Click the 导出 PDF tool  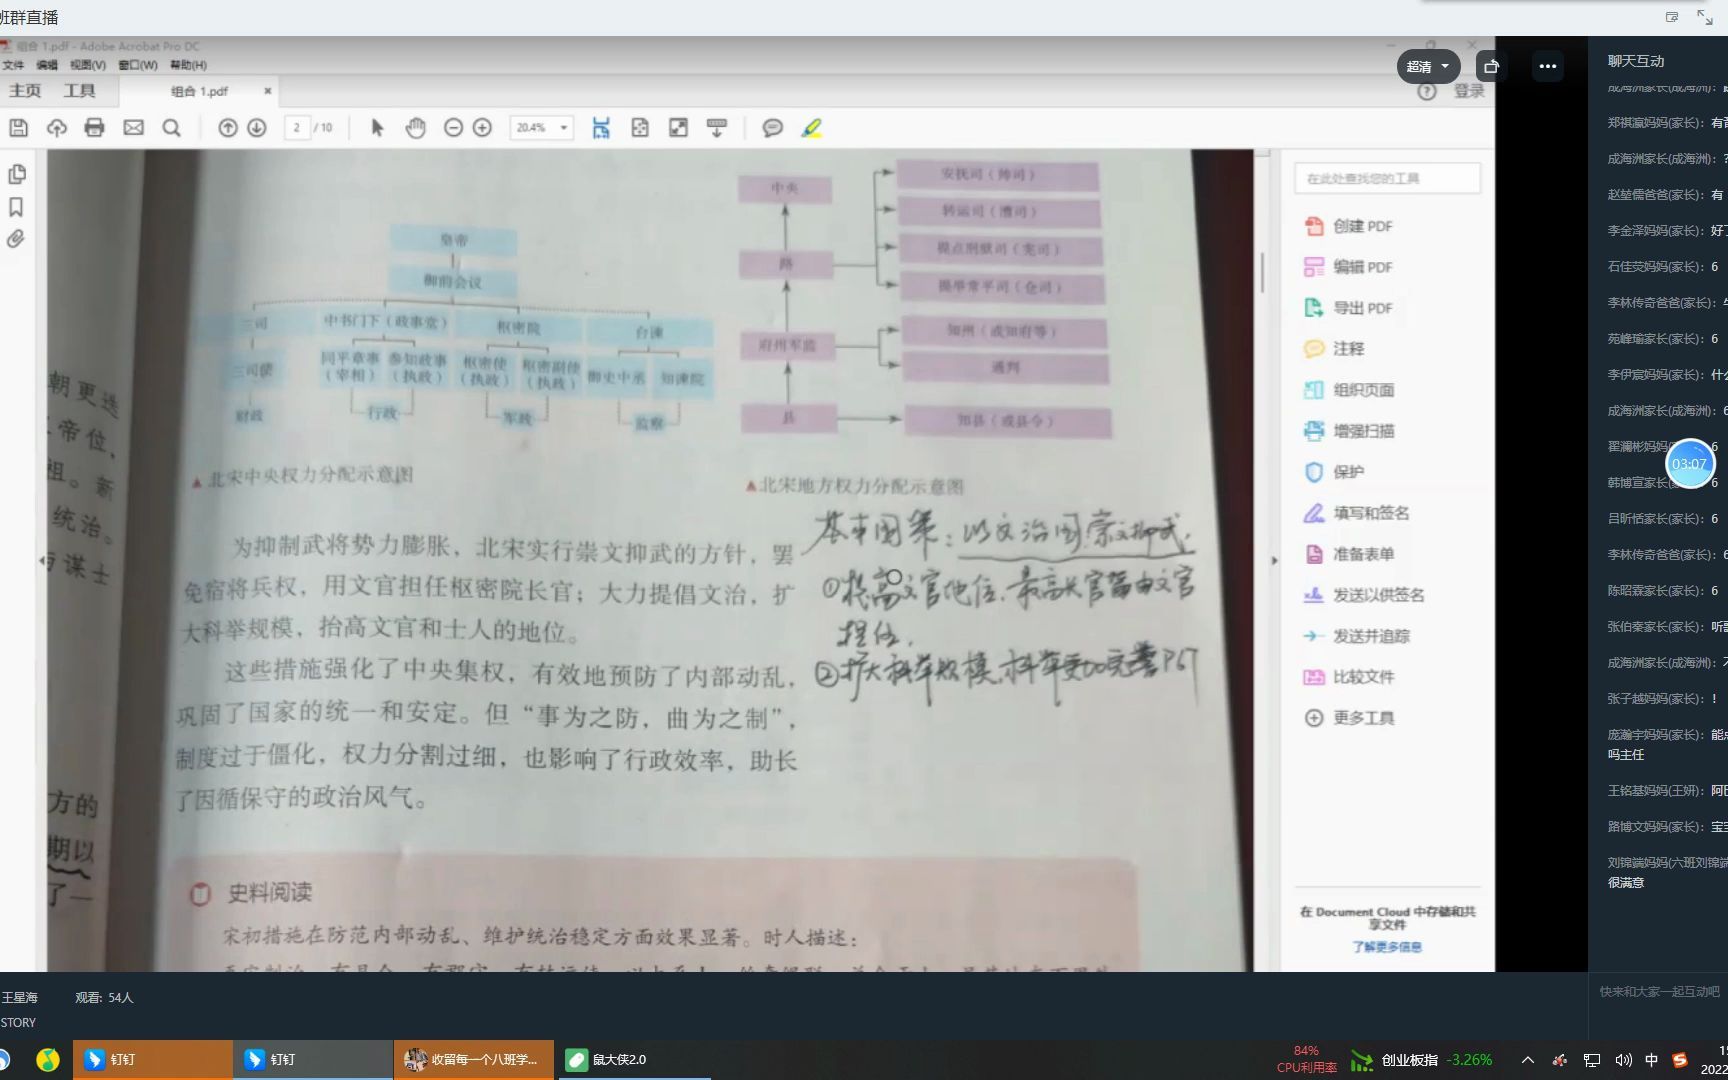(x=1348, y=308)
